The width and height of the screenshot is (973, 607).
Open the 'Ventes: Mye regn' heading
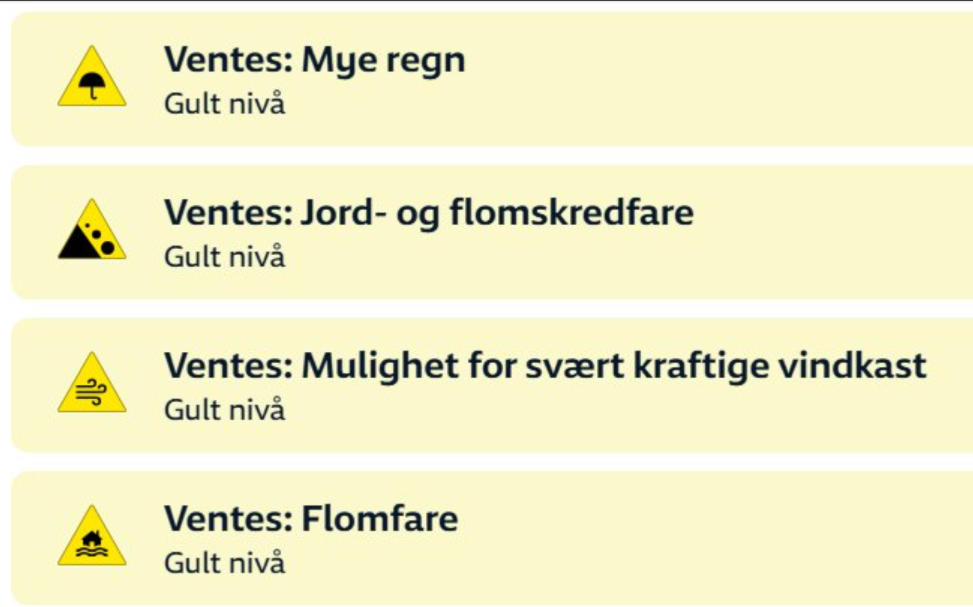coord(314,60)
